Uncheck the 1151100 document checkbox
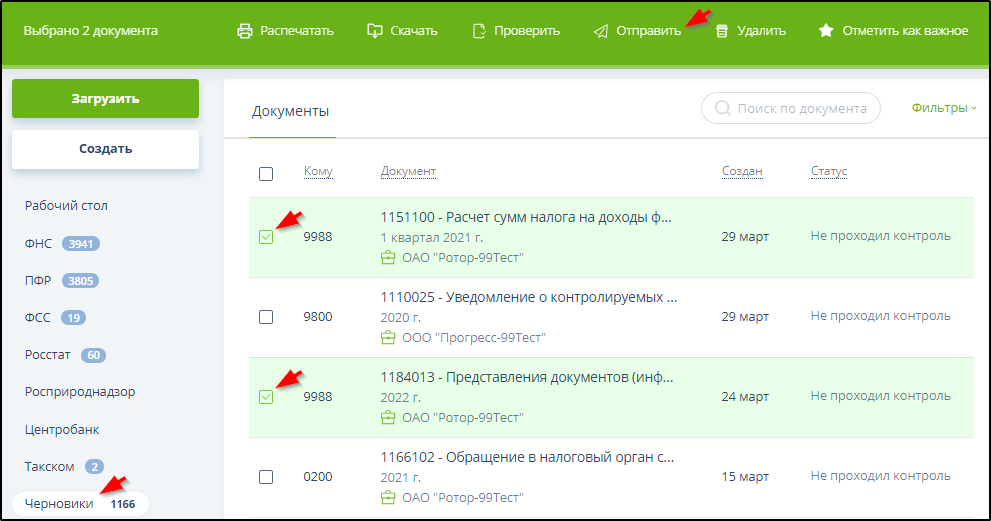This screenshot has height=521, width=991. (266, 237)
